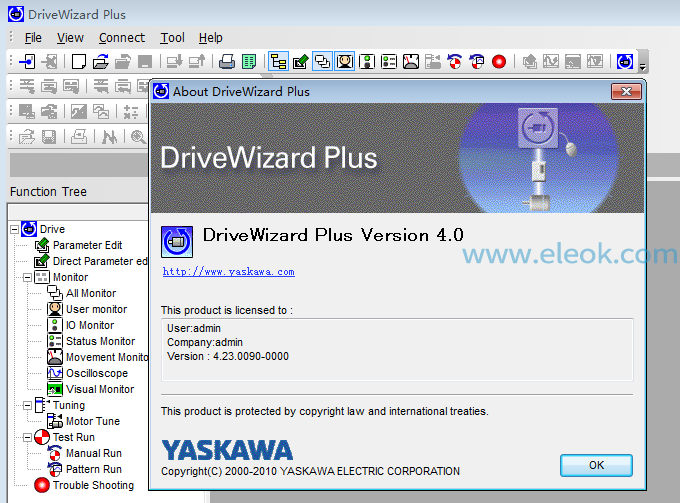Click the Print toolbar icon
Screen dimensions: 680x503
227,62
